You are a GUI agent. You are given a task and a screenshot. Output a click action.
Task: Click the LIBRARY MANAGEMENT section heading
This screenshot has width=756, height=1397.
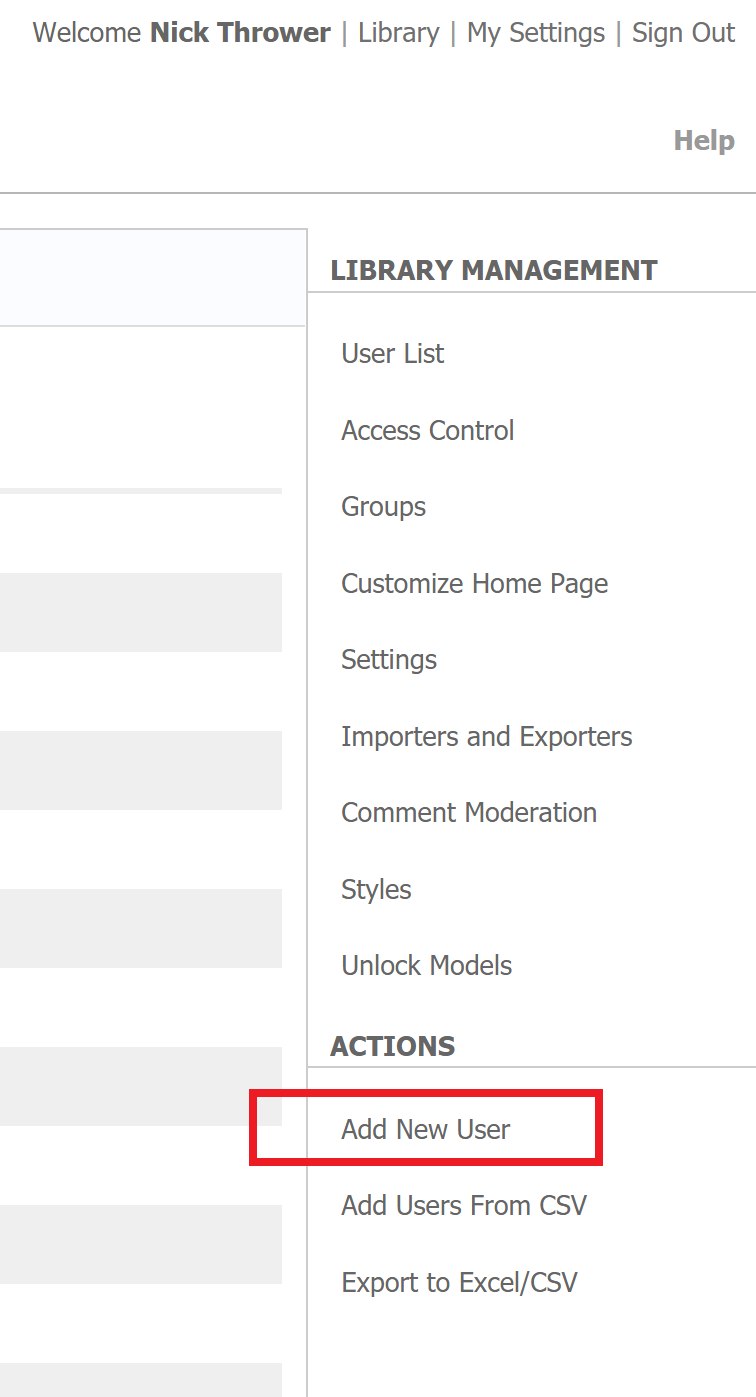[x=493, y=271]
